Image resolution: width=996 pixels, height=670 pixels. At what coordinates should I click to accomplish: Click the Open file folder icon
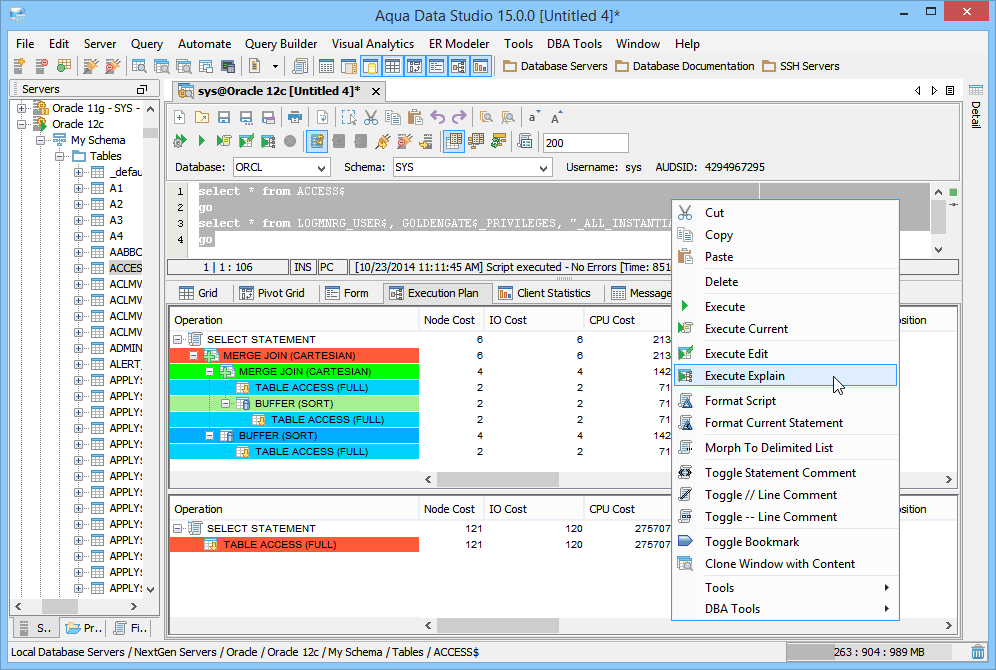coord(201,117)
